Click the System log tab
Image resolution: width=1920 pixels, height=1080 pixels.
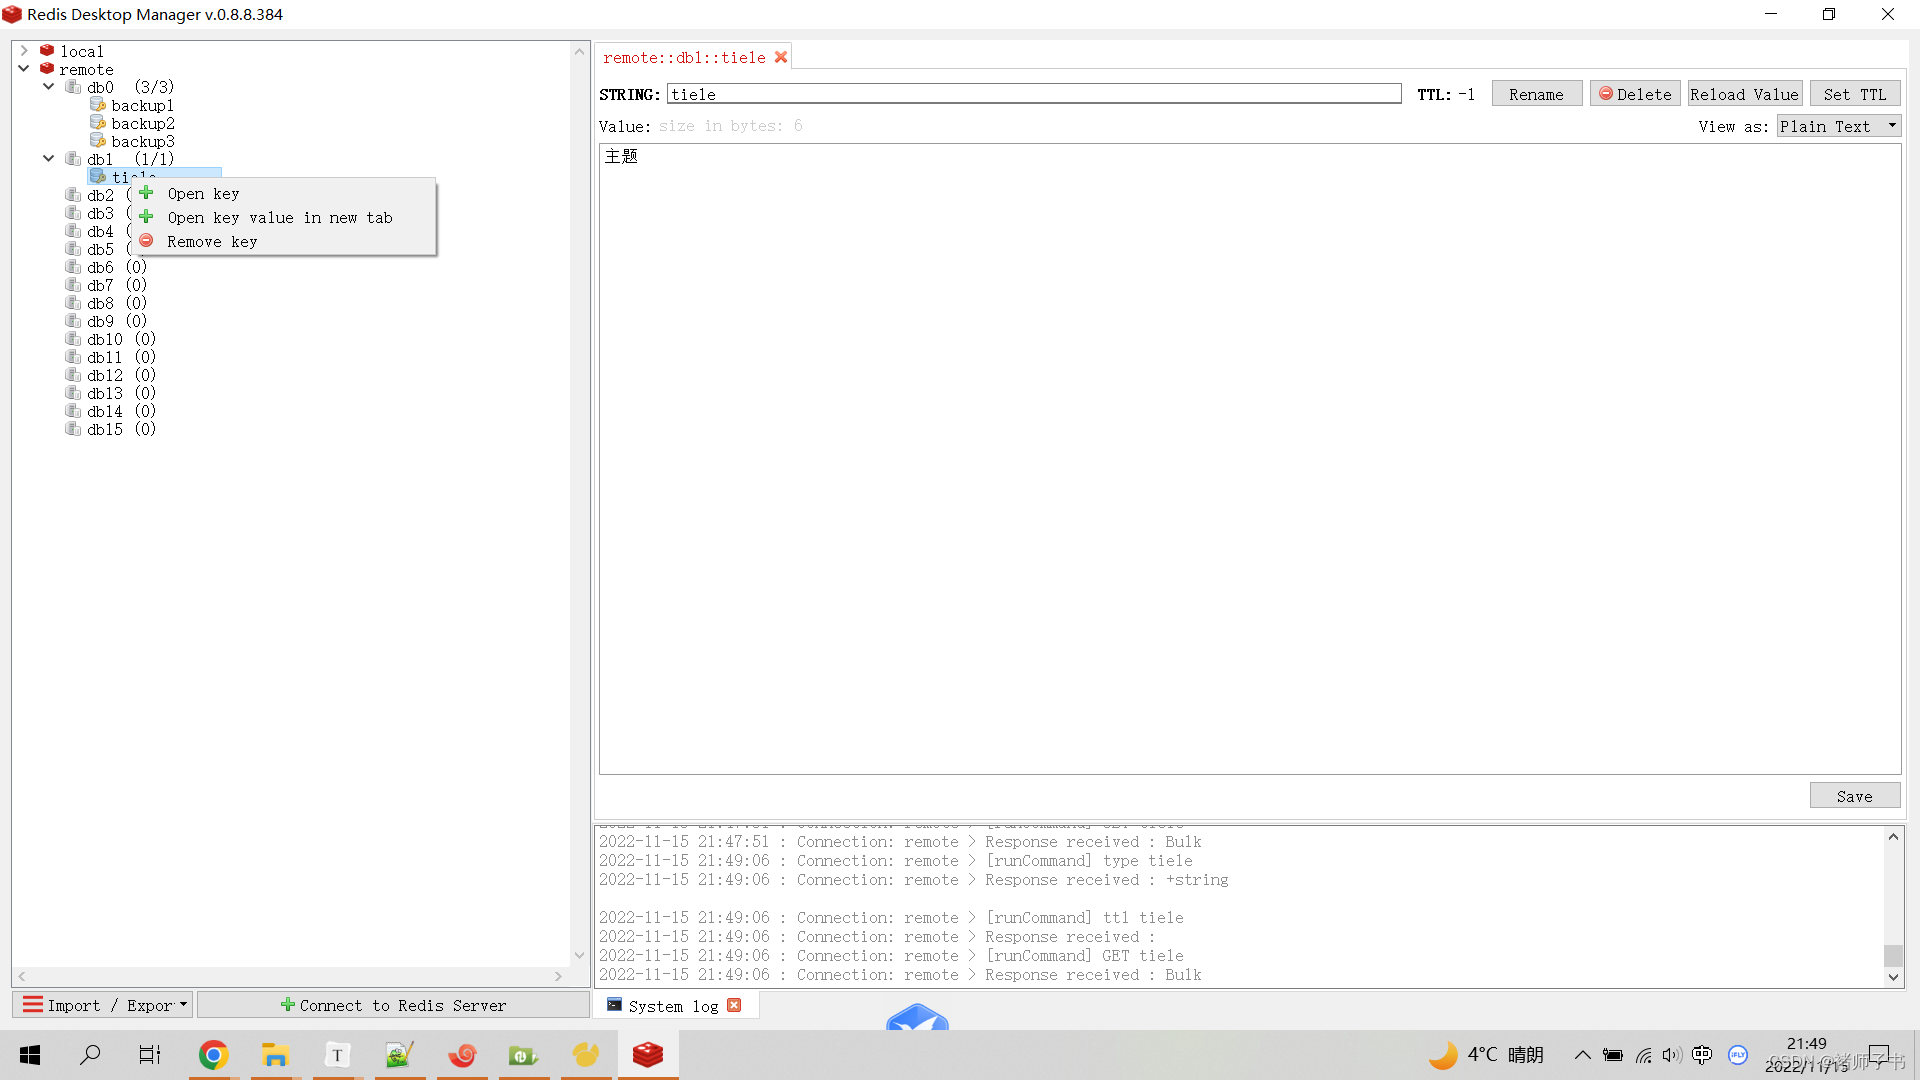click(x=674, y=1006)
